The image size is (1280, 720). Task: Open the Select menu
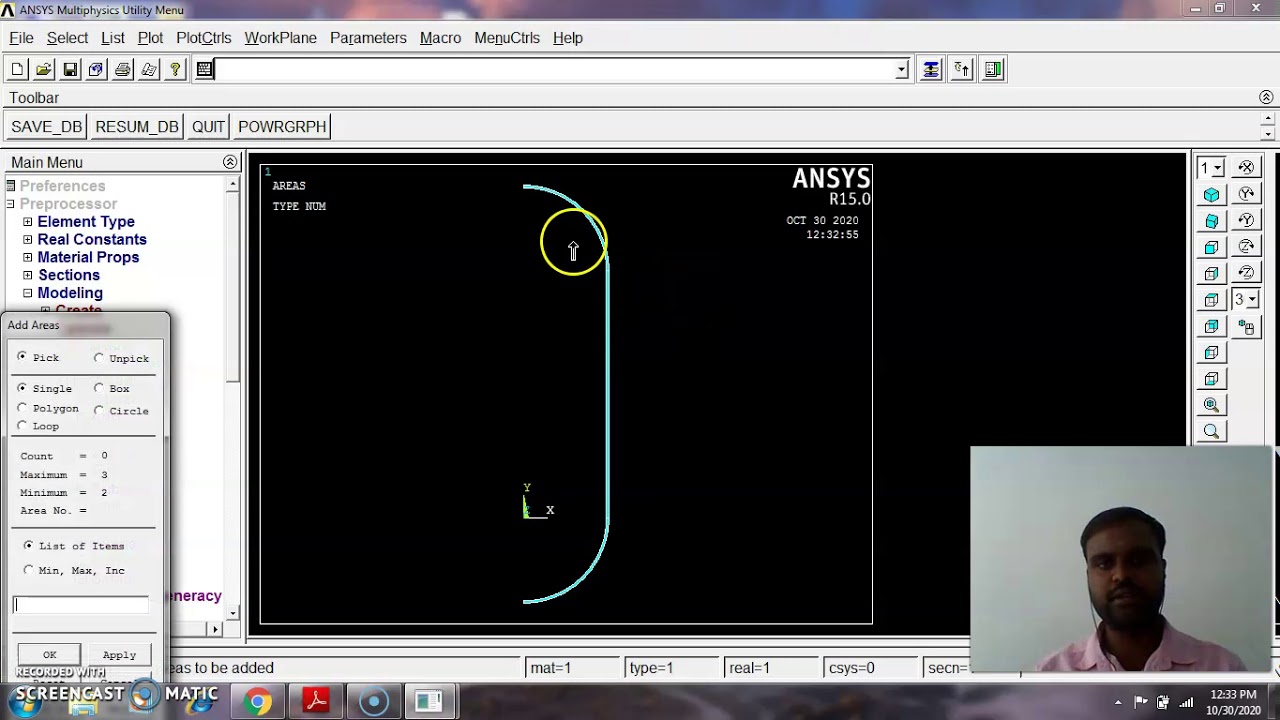pyautogui.click(x=67, y=38)
